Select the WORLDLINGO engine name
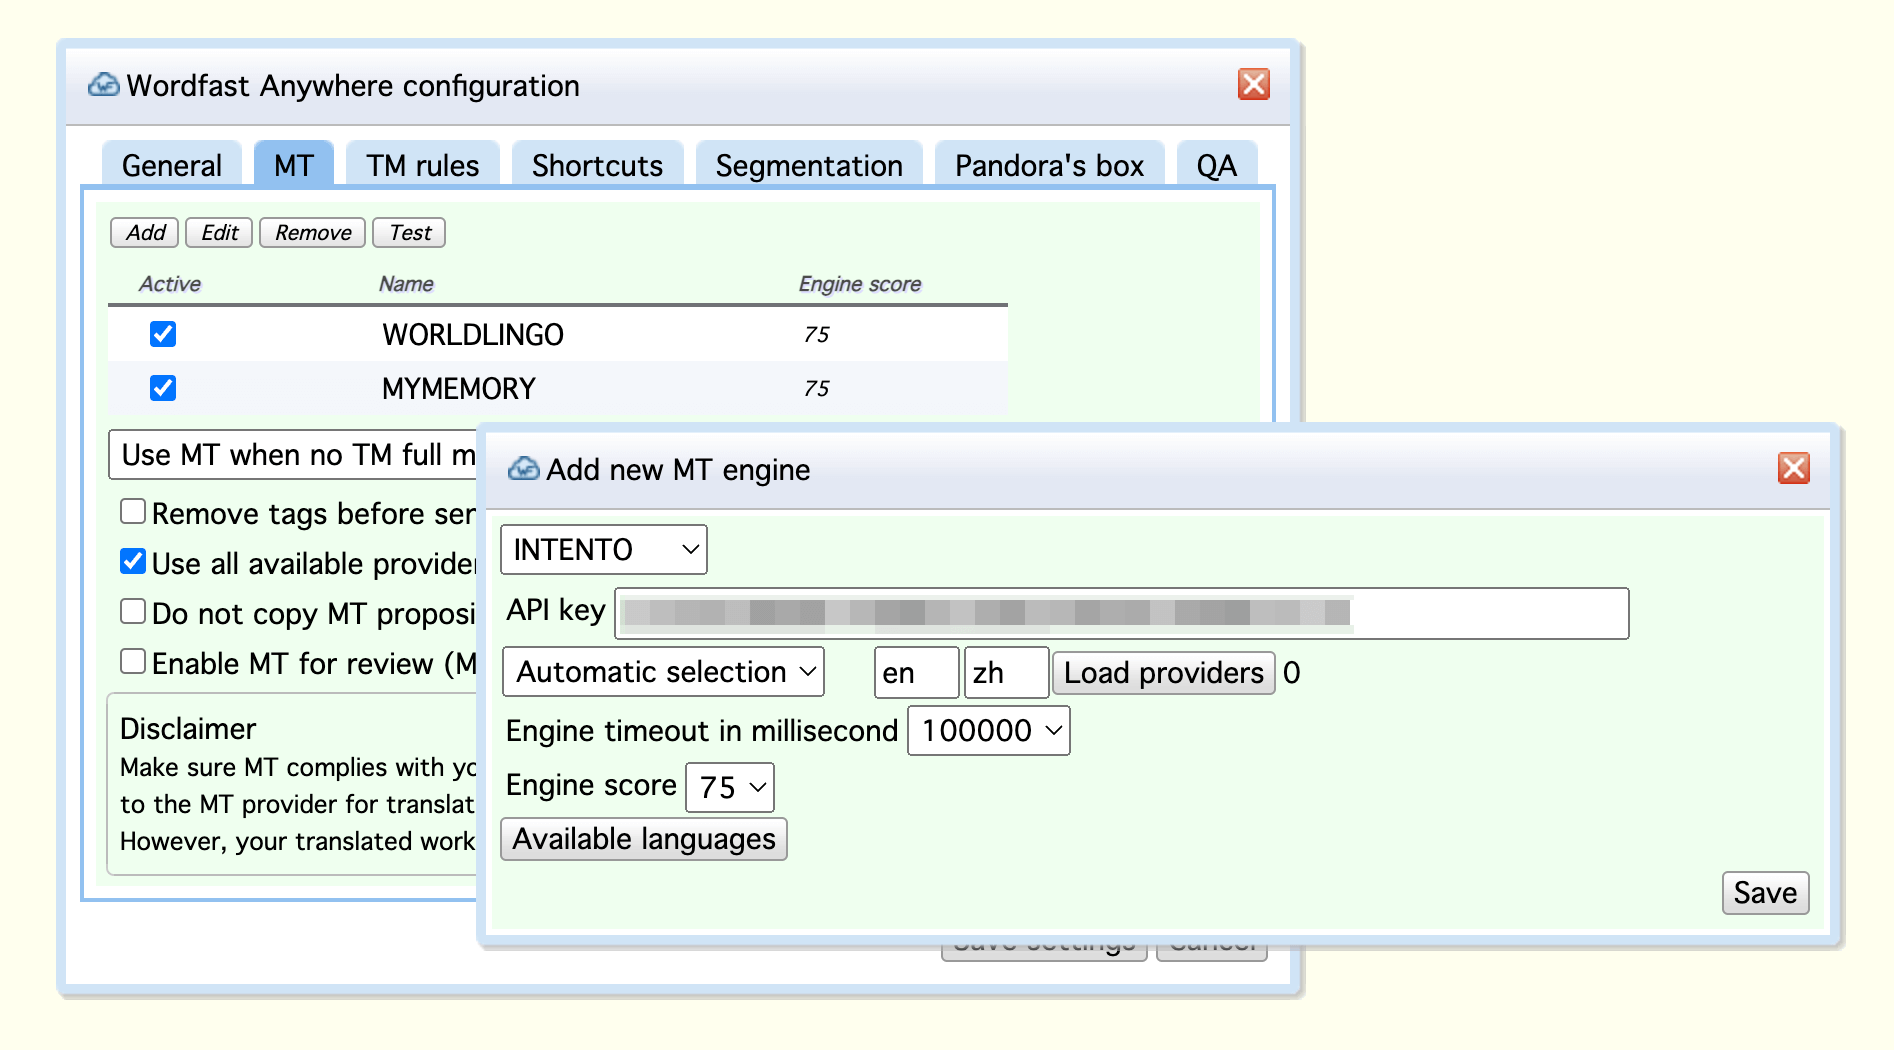This screenshot has width=1894, height=1050. pos(473,335)
